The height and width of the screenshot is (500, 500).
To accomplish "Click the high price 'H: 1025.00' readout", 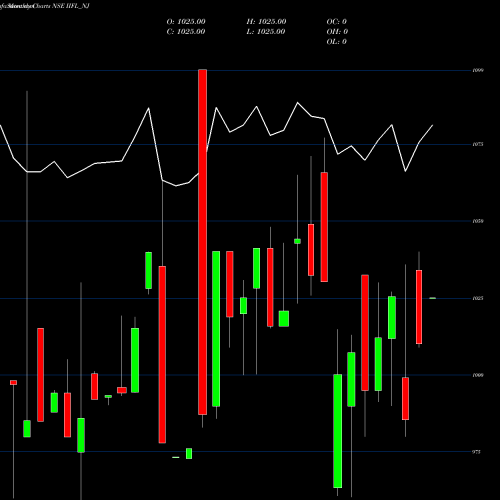I will coord(266,22).
